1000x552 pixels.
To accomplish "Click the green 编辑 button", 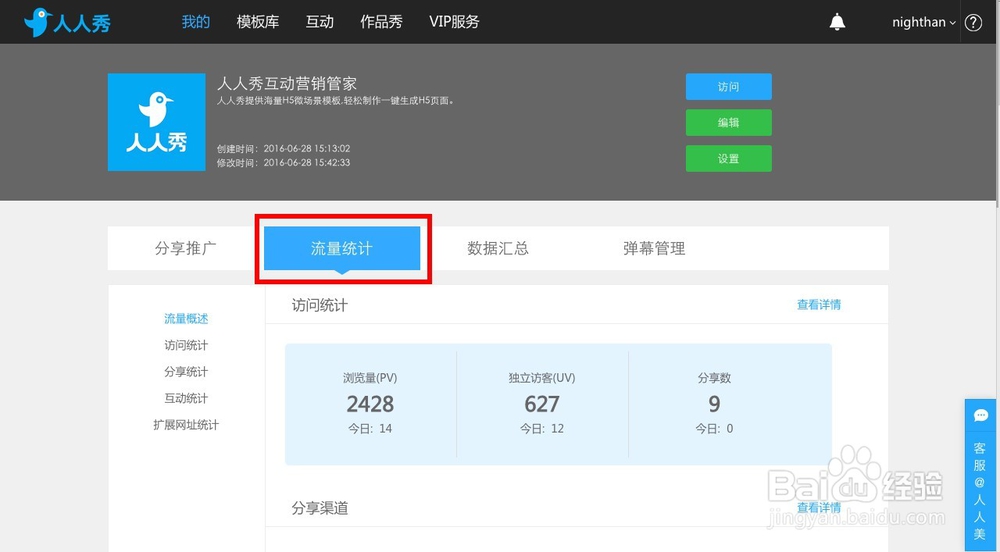I will 728,122.
